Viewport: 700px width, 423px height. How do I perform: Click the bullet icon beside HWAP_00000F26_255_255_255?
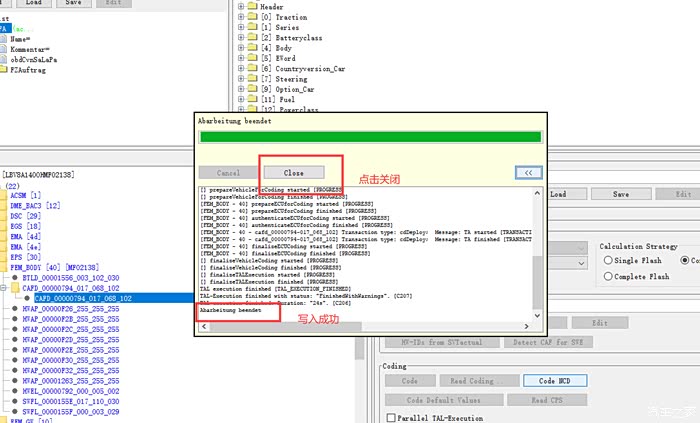[x=15, y=308]
